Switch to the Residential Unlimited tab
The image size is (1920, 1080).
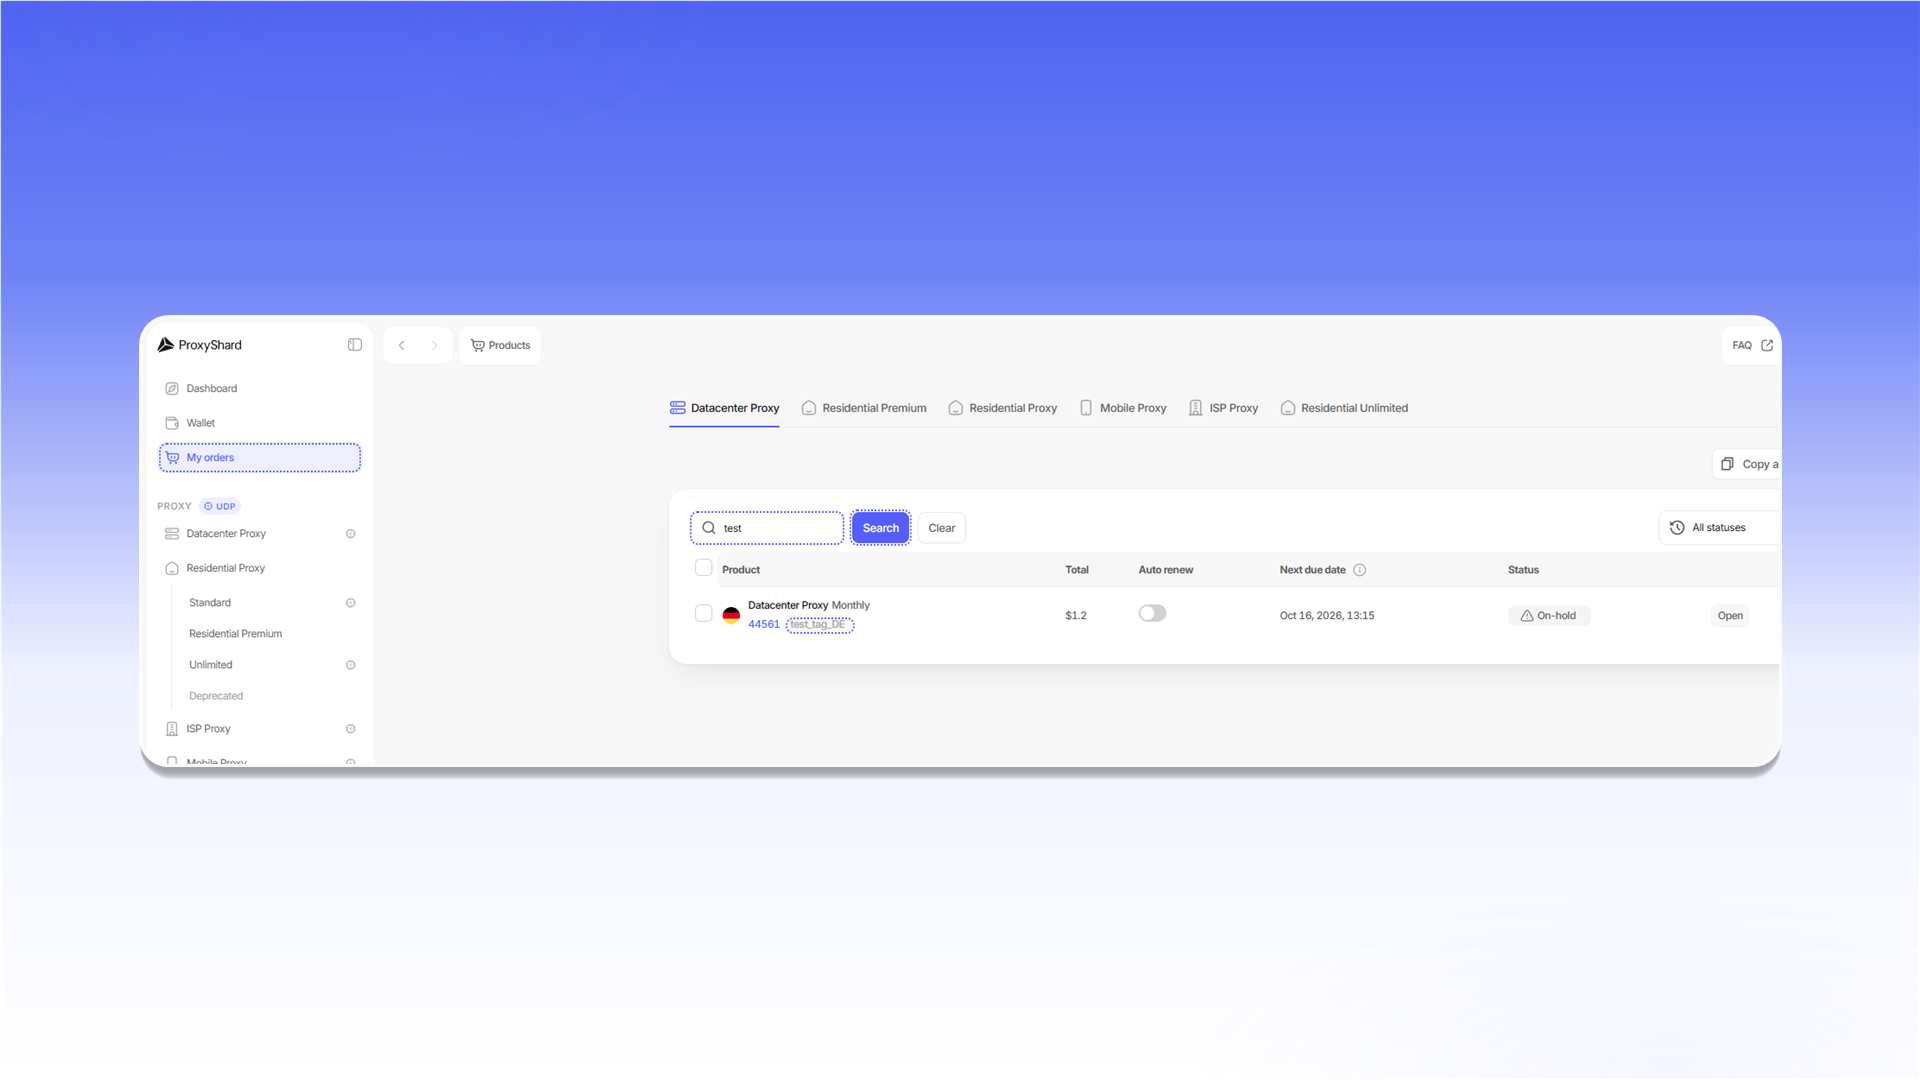point(1344,408)
